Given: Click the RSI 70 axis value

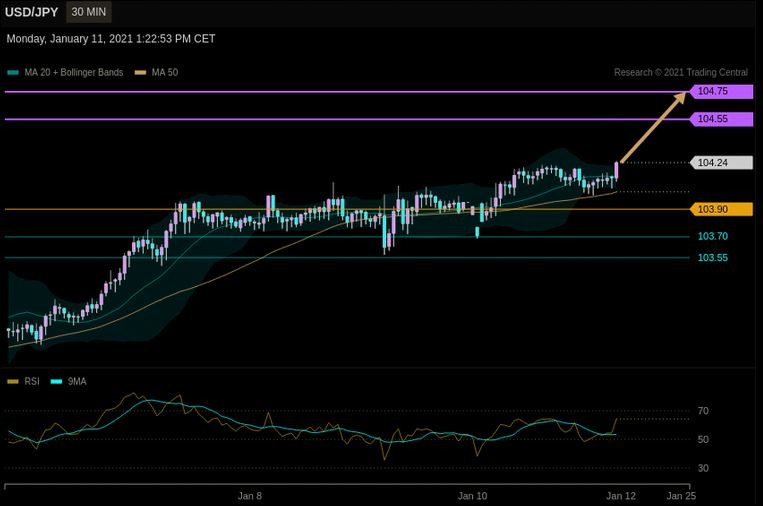Looking at the screenshot, I should pyautogui.click(x=703, y=411).
